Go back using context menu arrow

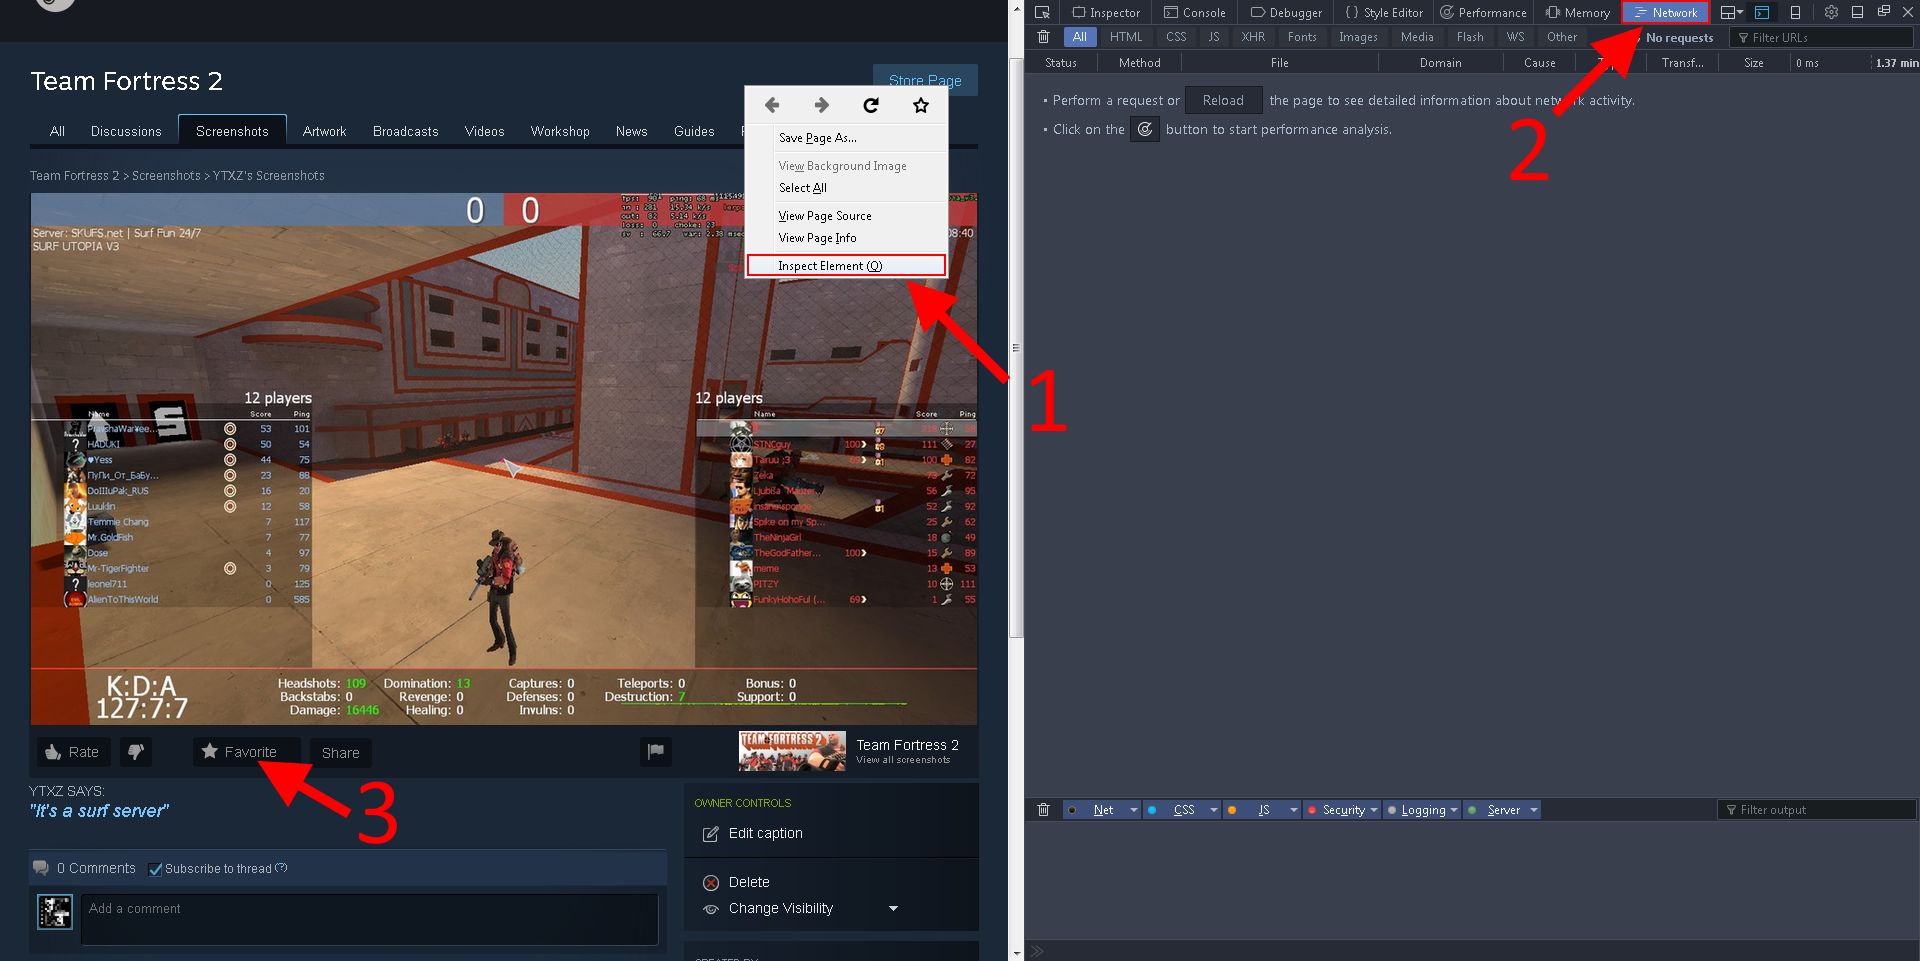(771, 105)
